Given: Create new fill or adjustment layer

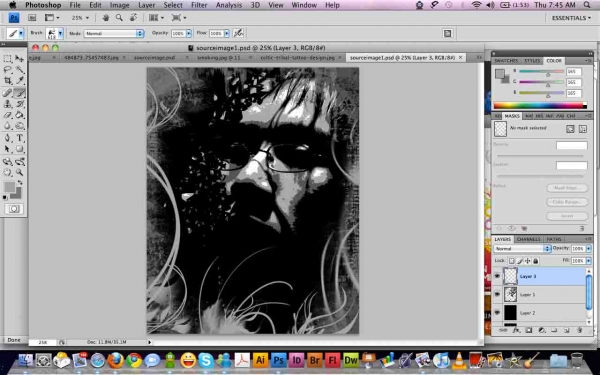Looking at the screenshot, I should pyautogui.click(x=541, y=330).
